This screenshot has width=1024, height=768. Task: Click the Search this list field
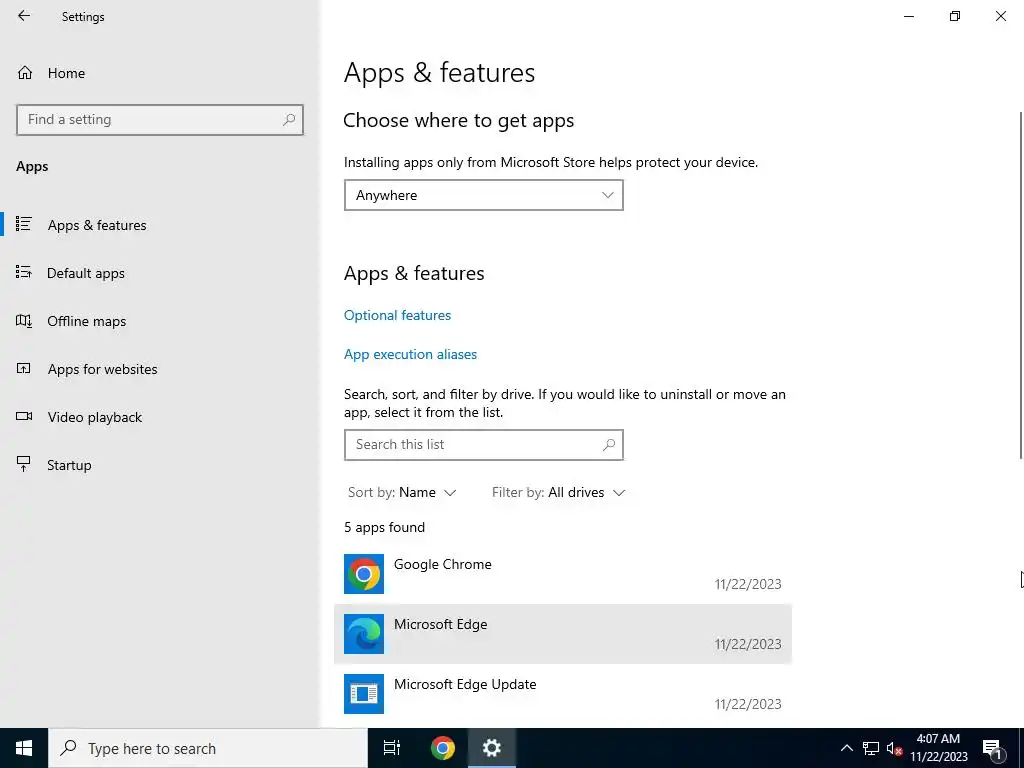tap(484, 445)
